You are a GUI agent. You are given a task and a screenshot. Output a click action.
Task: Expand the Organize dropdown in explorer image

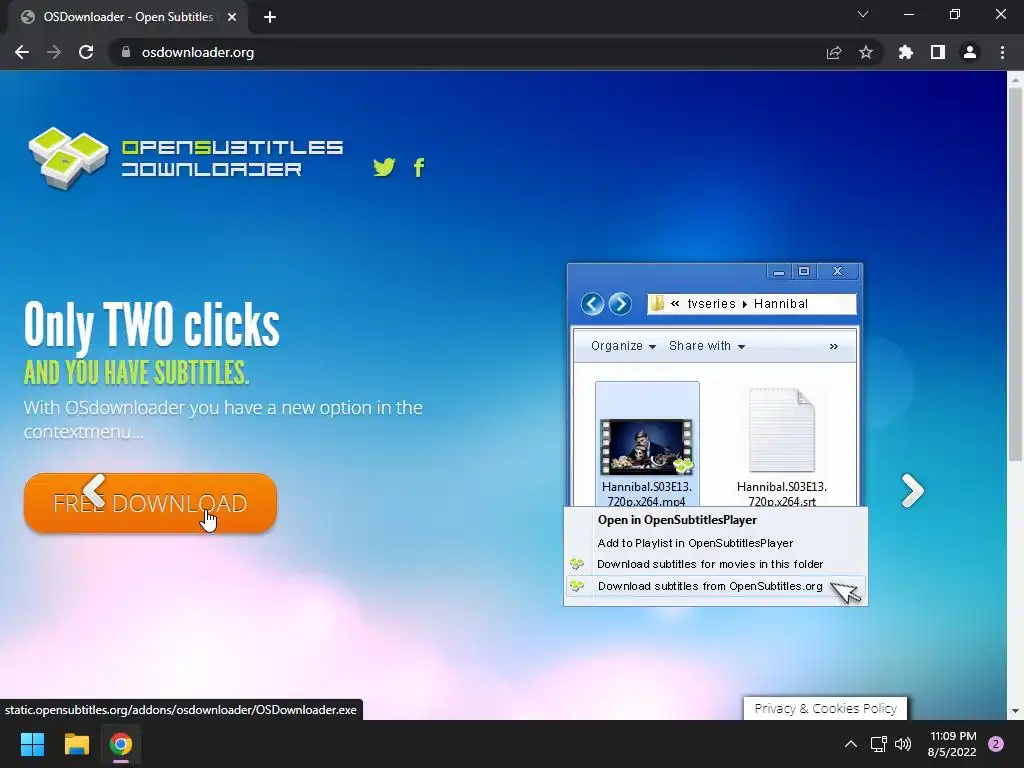click(623, 346)
